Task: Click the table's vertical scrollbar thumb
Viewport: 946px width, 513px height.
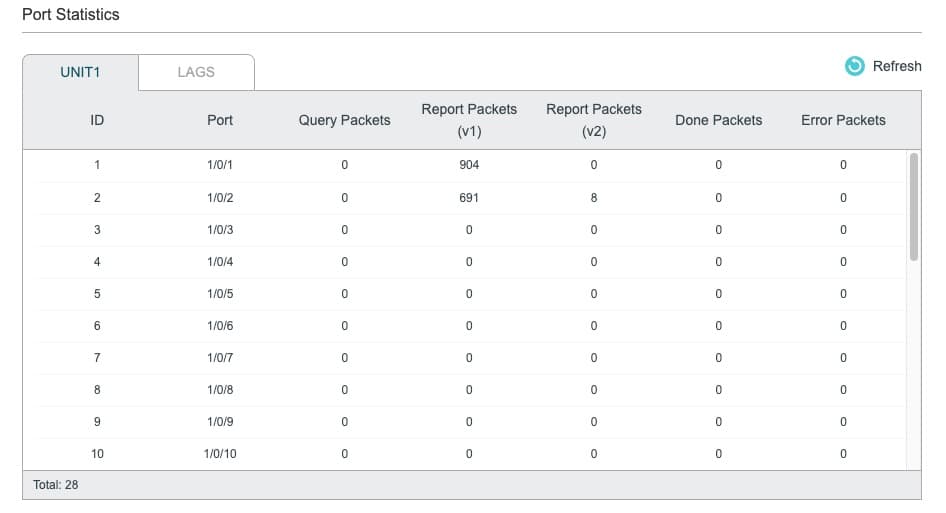Action: tap(913, 207)
